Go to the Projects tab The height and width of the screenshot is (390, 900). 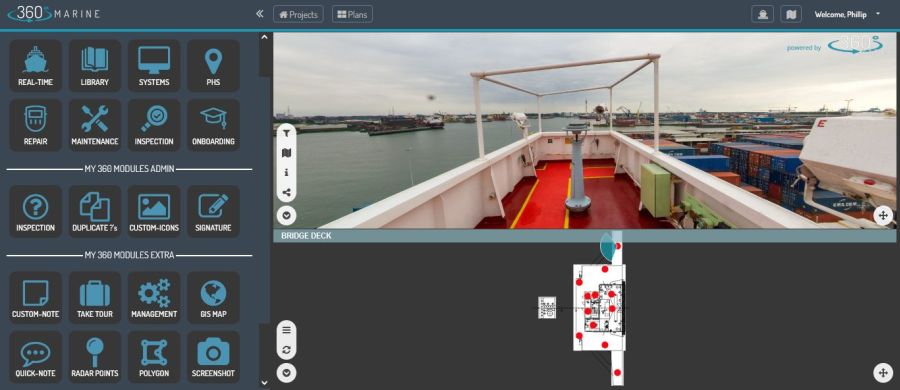click(298, 14)
